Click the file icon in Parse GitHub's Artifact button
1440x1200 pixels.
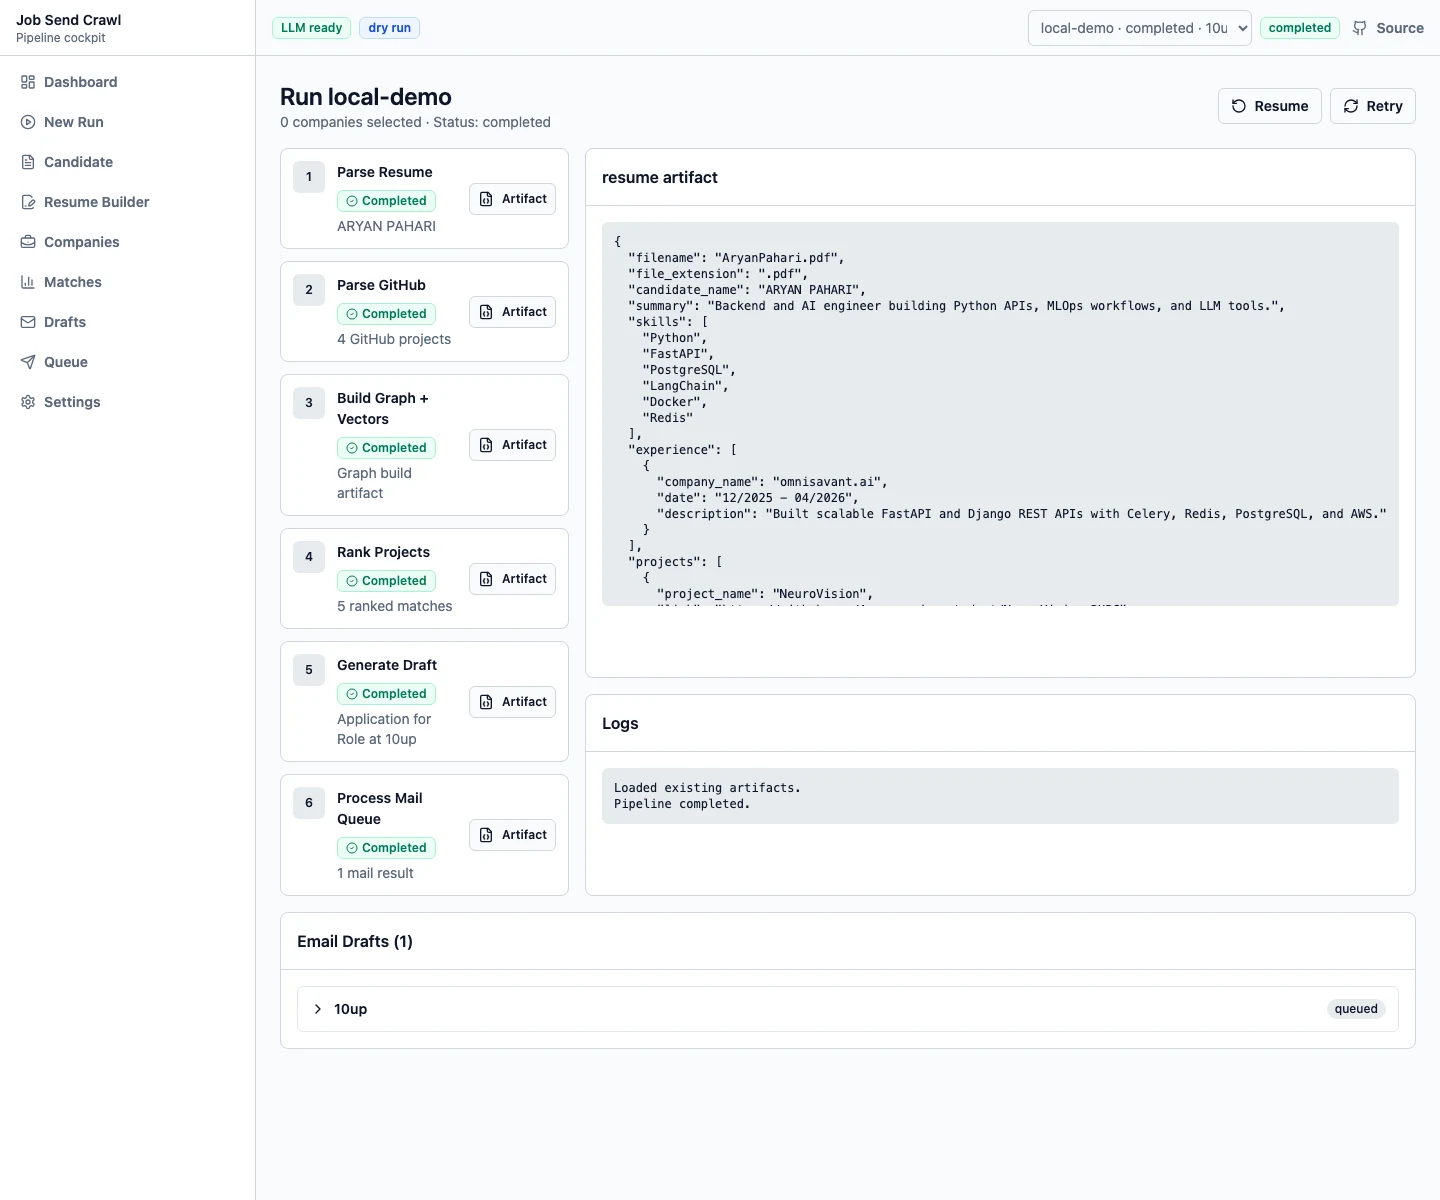coord(486,312)
